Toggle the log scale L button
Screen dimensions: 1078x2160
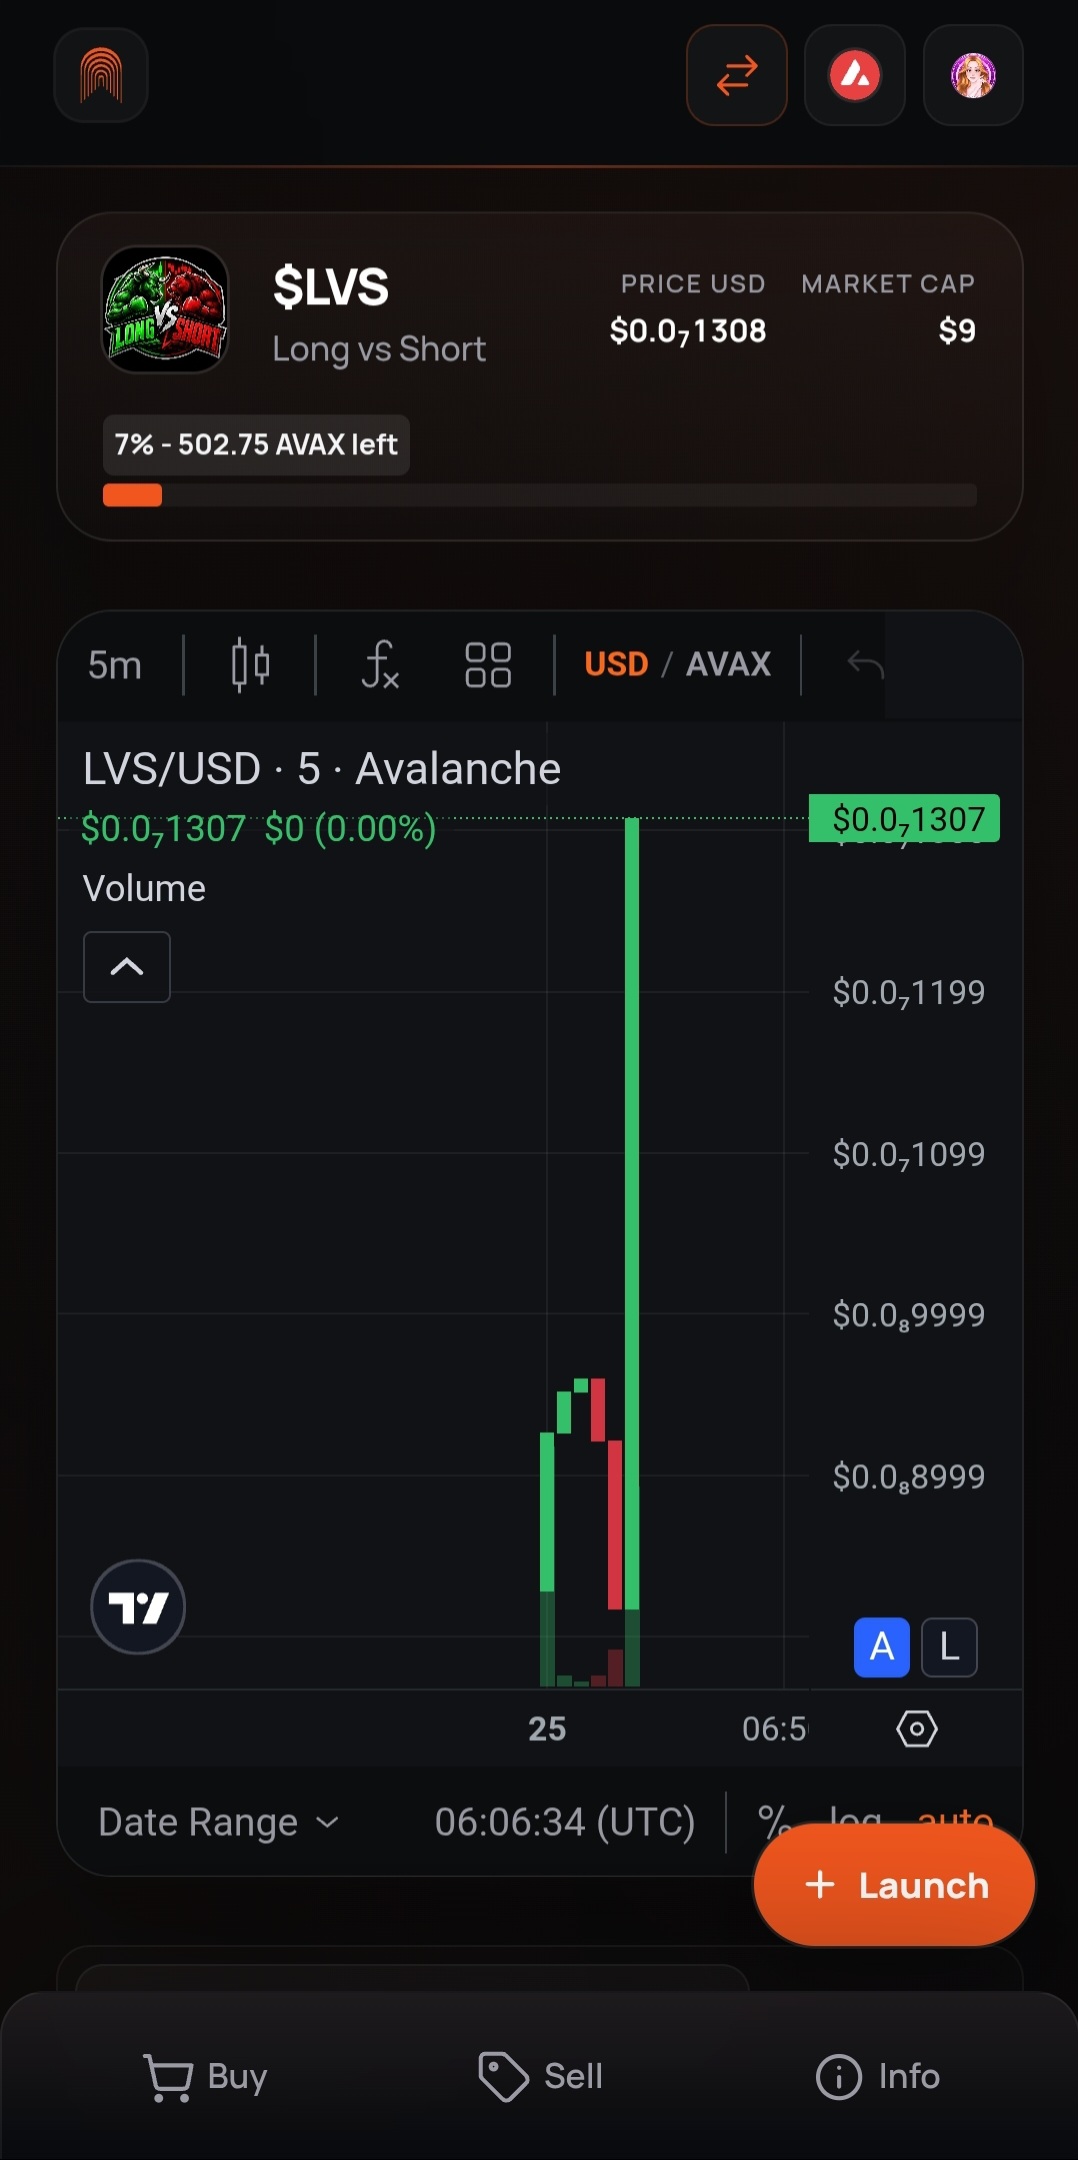[949, 1647]
